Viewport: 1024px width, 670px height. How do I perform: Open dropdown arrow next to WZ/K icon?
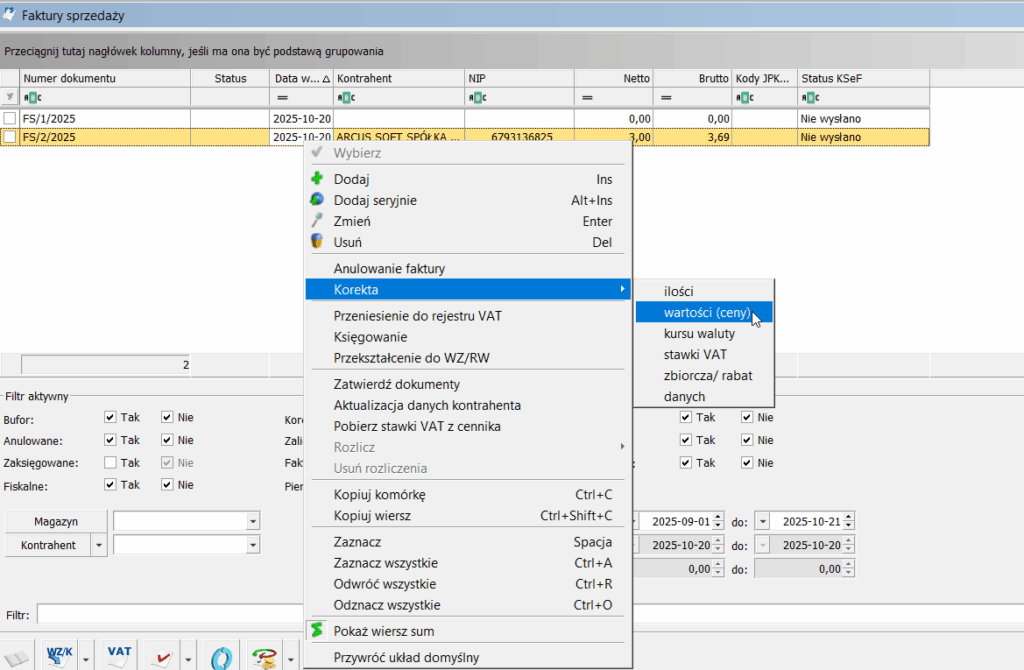click(86, 659)
